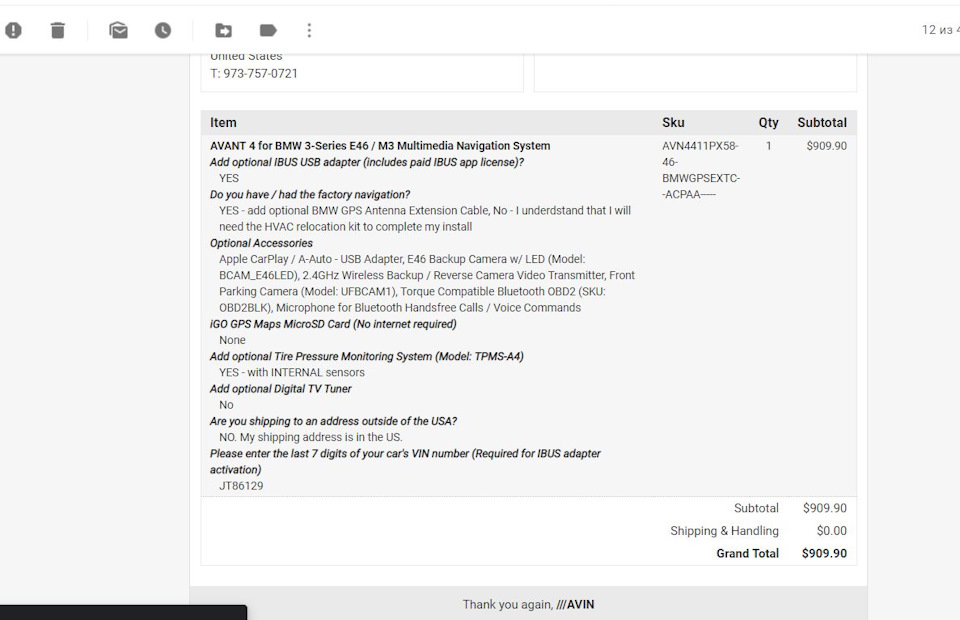Image resolution: width=960 pixels, height=620 pixels.
Task: Select the Sku column header
Action: click(x=673, y=122)
